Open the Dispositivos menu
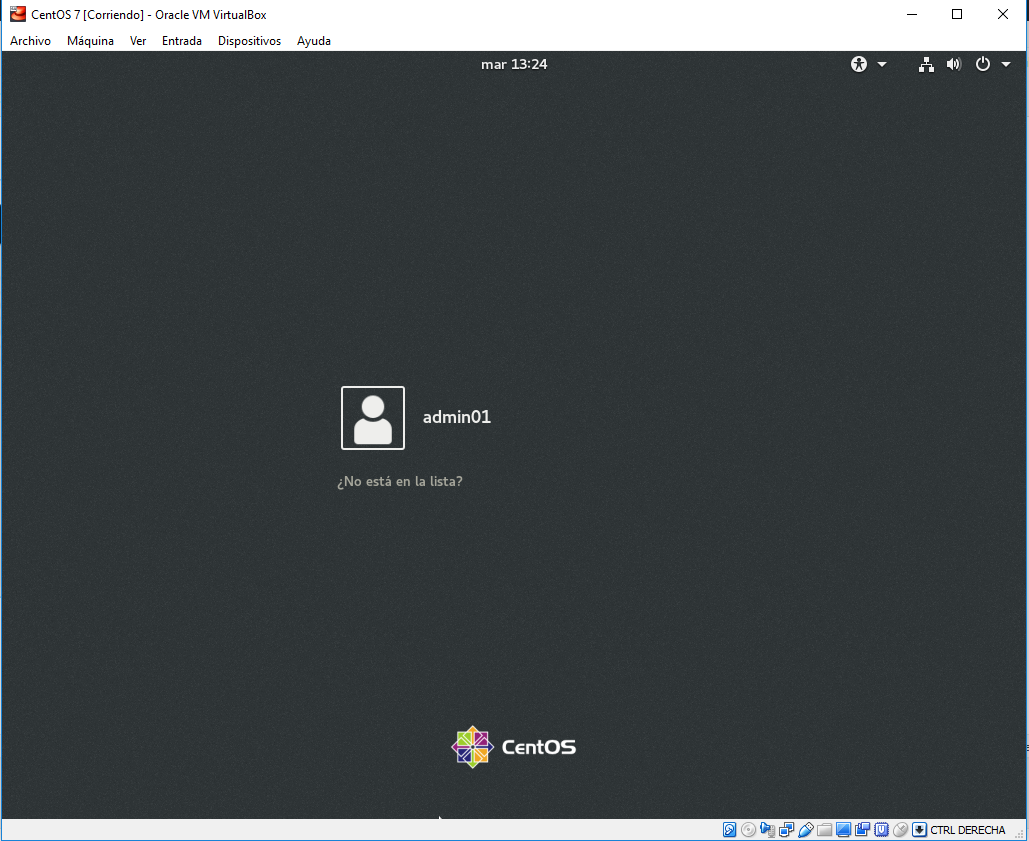The image size is (1029, 841). [x=249, y=41]
